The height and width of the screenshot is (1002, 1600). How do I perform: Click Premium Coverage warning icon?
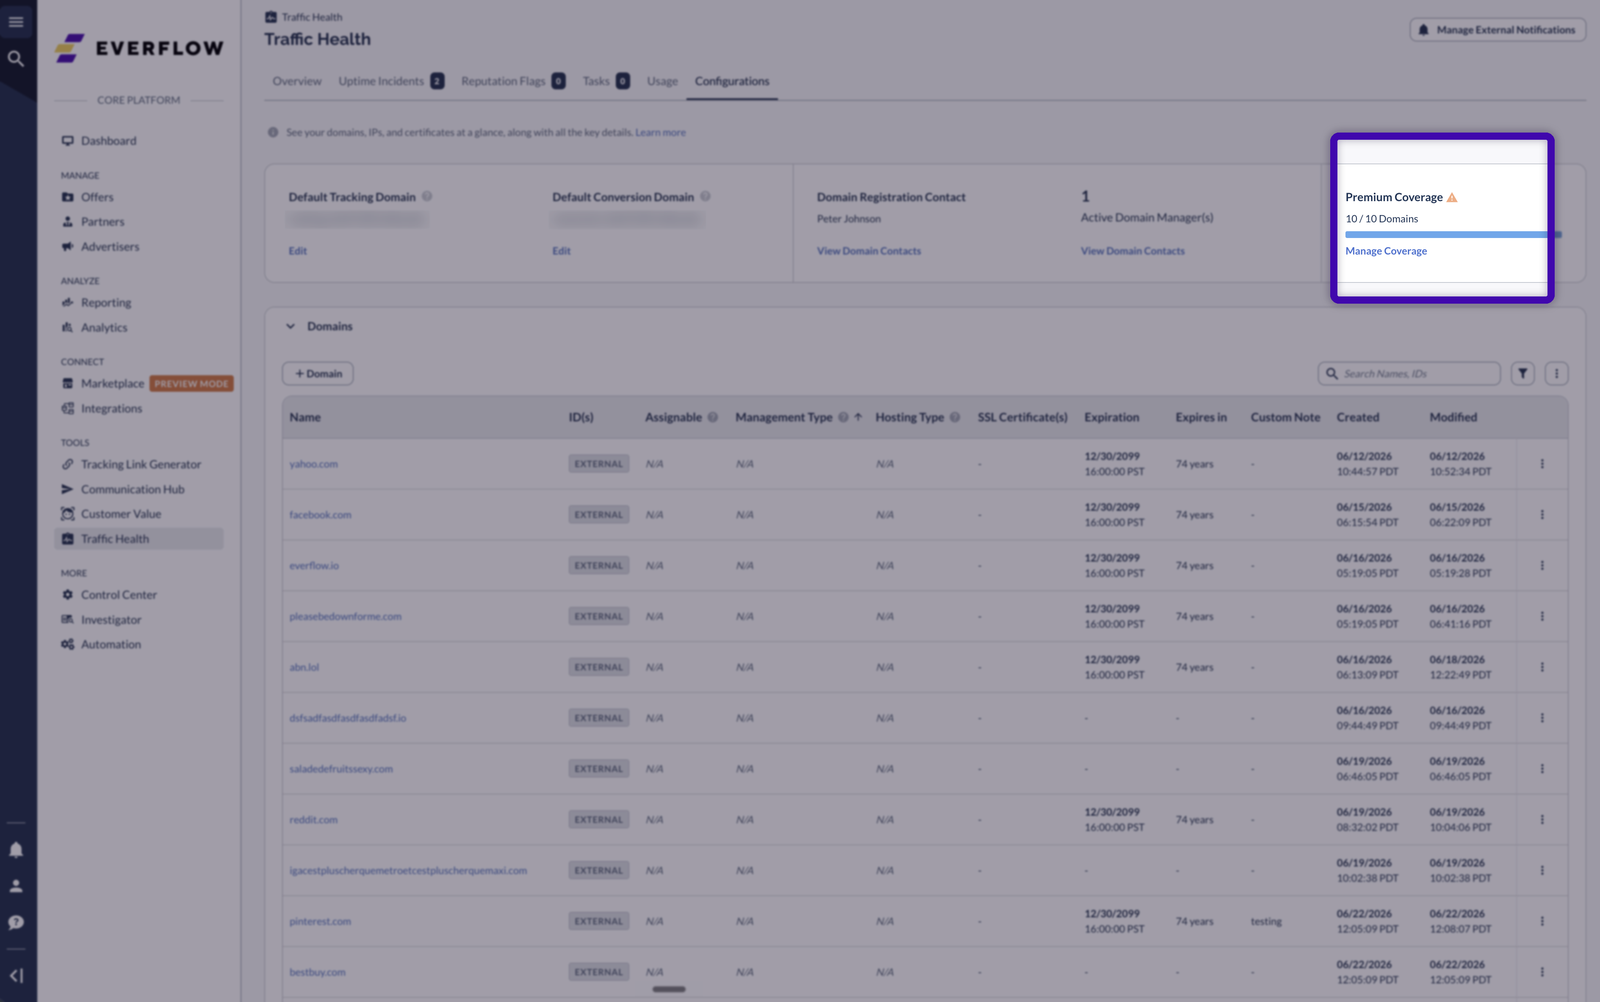(1452, 198)
